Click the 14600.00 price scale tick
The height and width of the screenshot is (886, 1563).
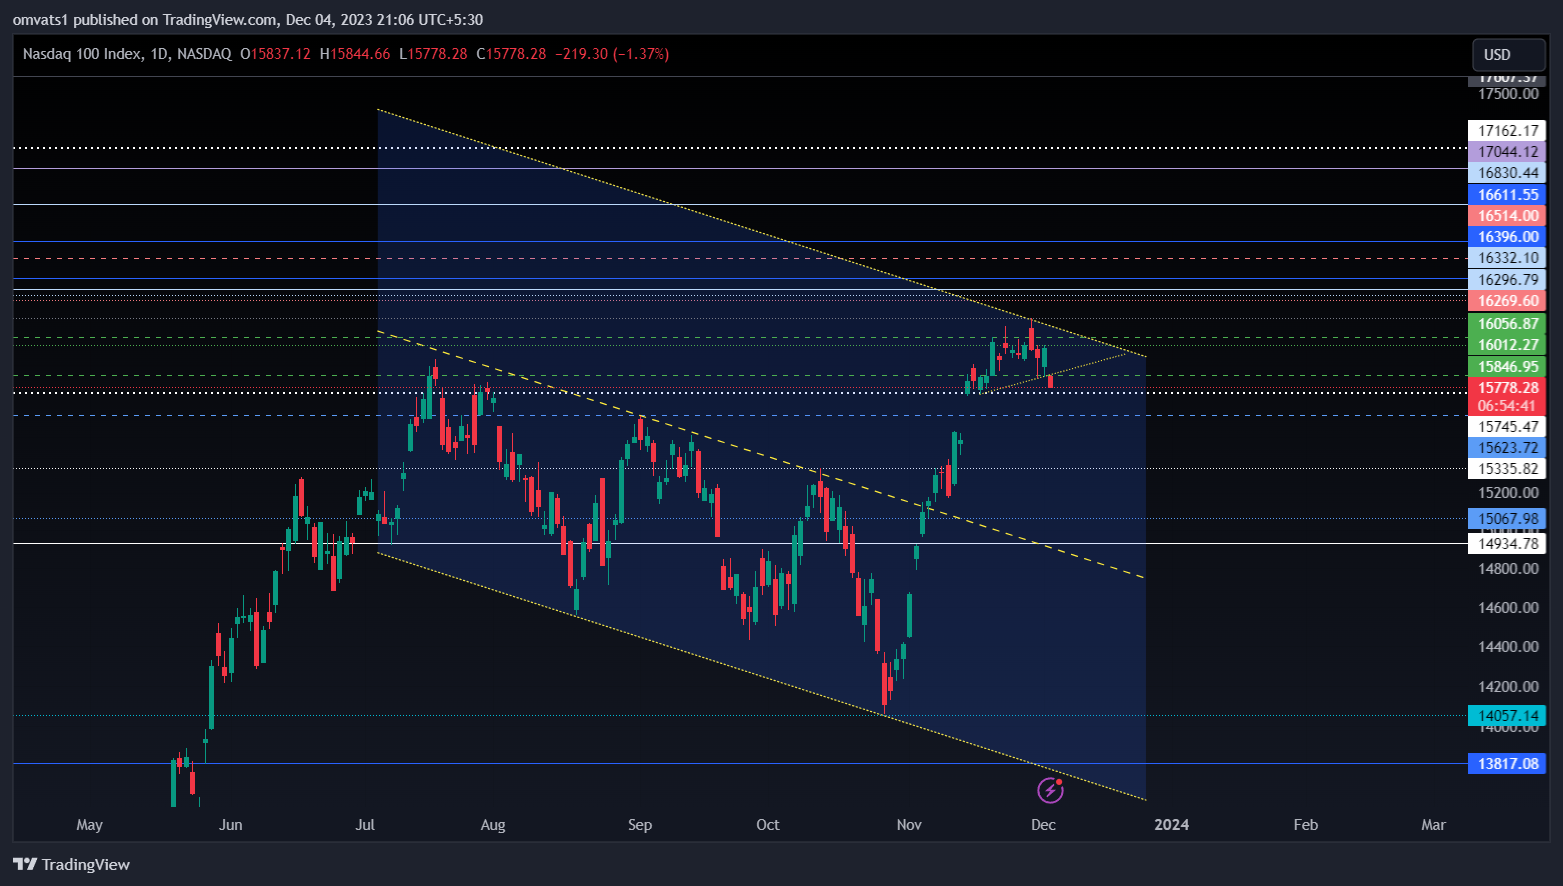[x=1508, y=608]
